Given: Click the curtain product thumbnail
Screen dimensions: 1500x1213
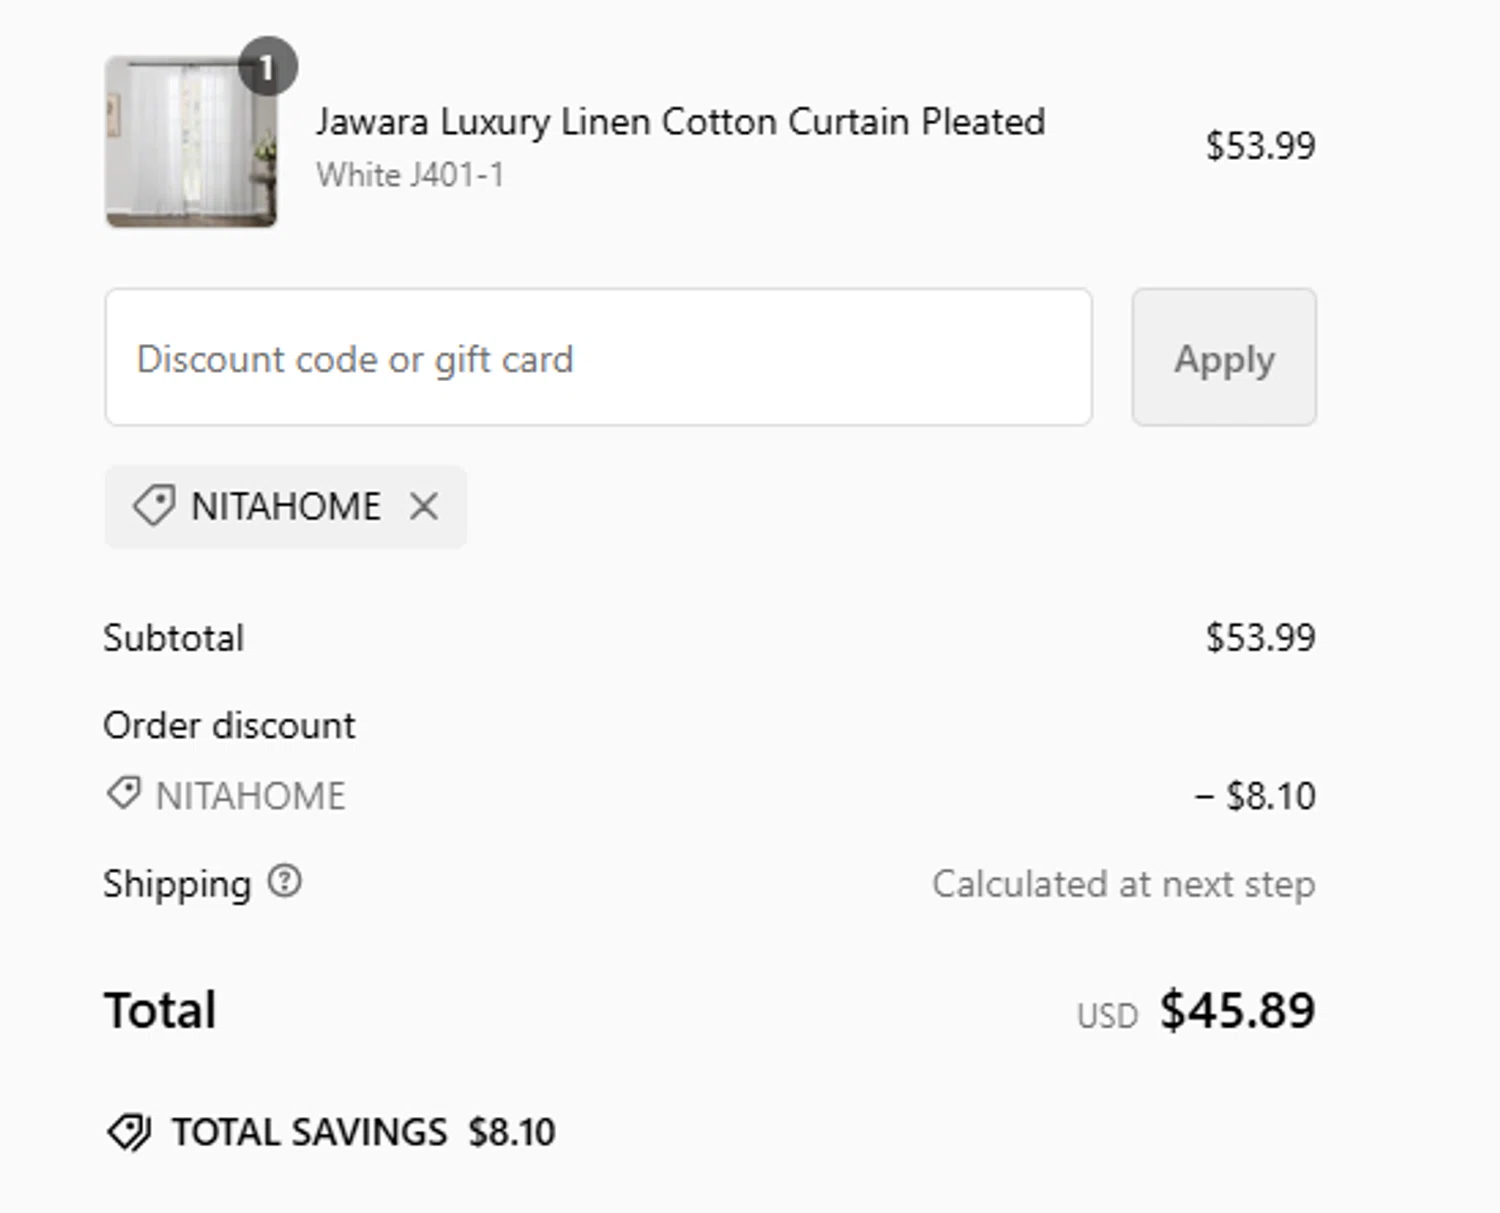Looking at the screenshot, I should tap(190, 142).
